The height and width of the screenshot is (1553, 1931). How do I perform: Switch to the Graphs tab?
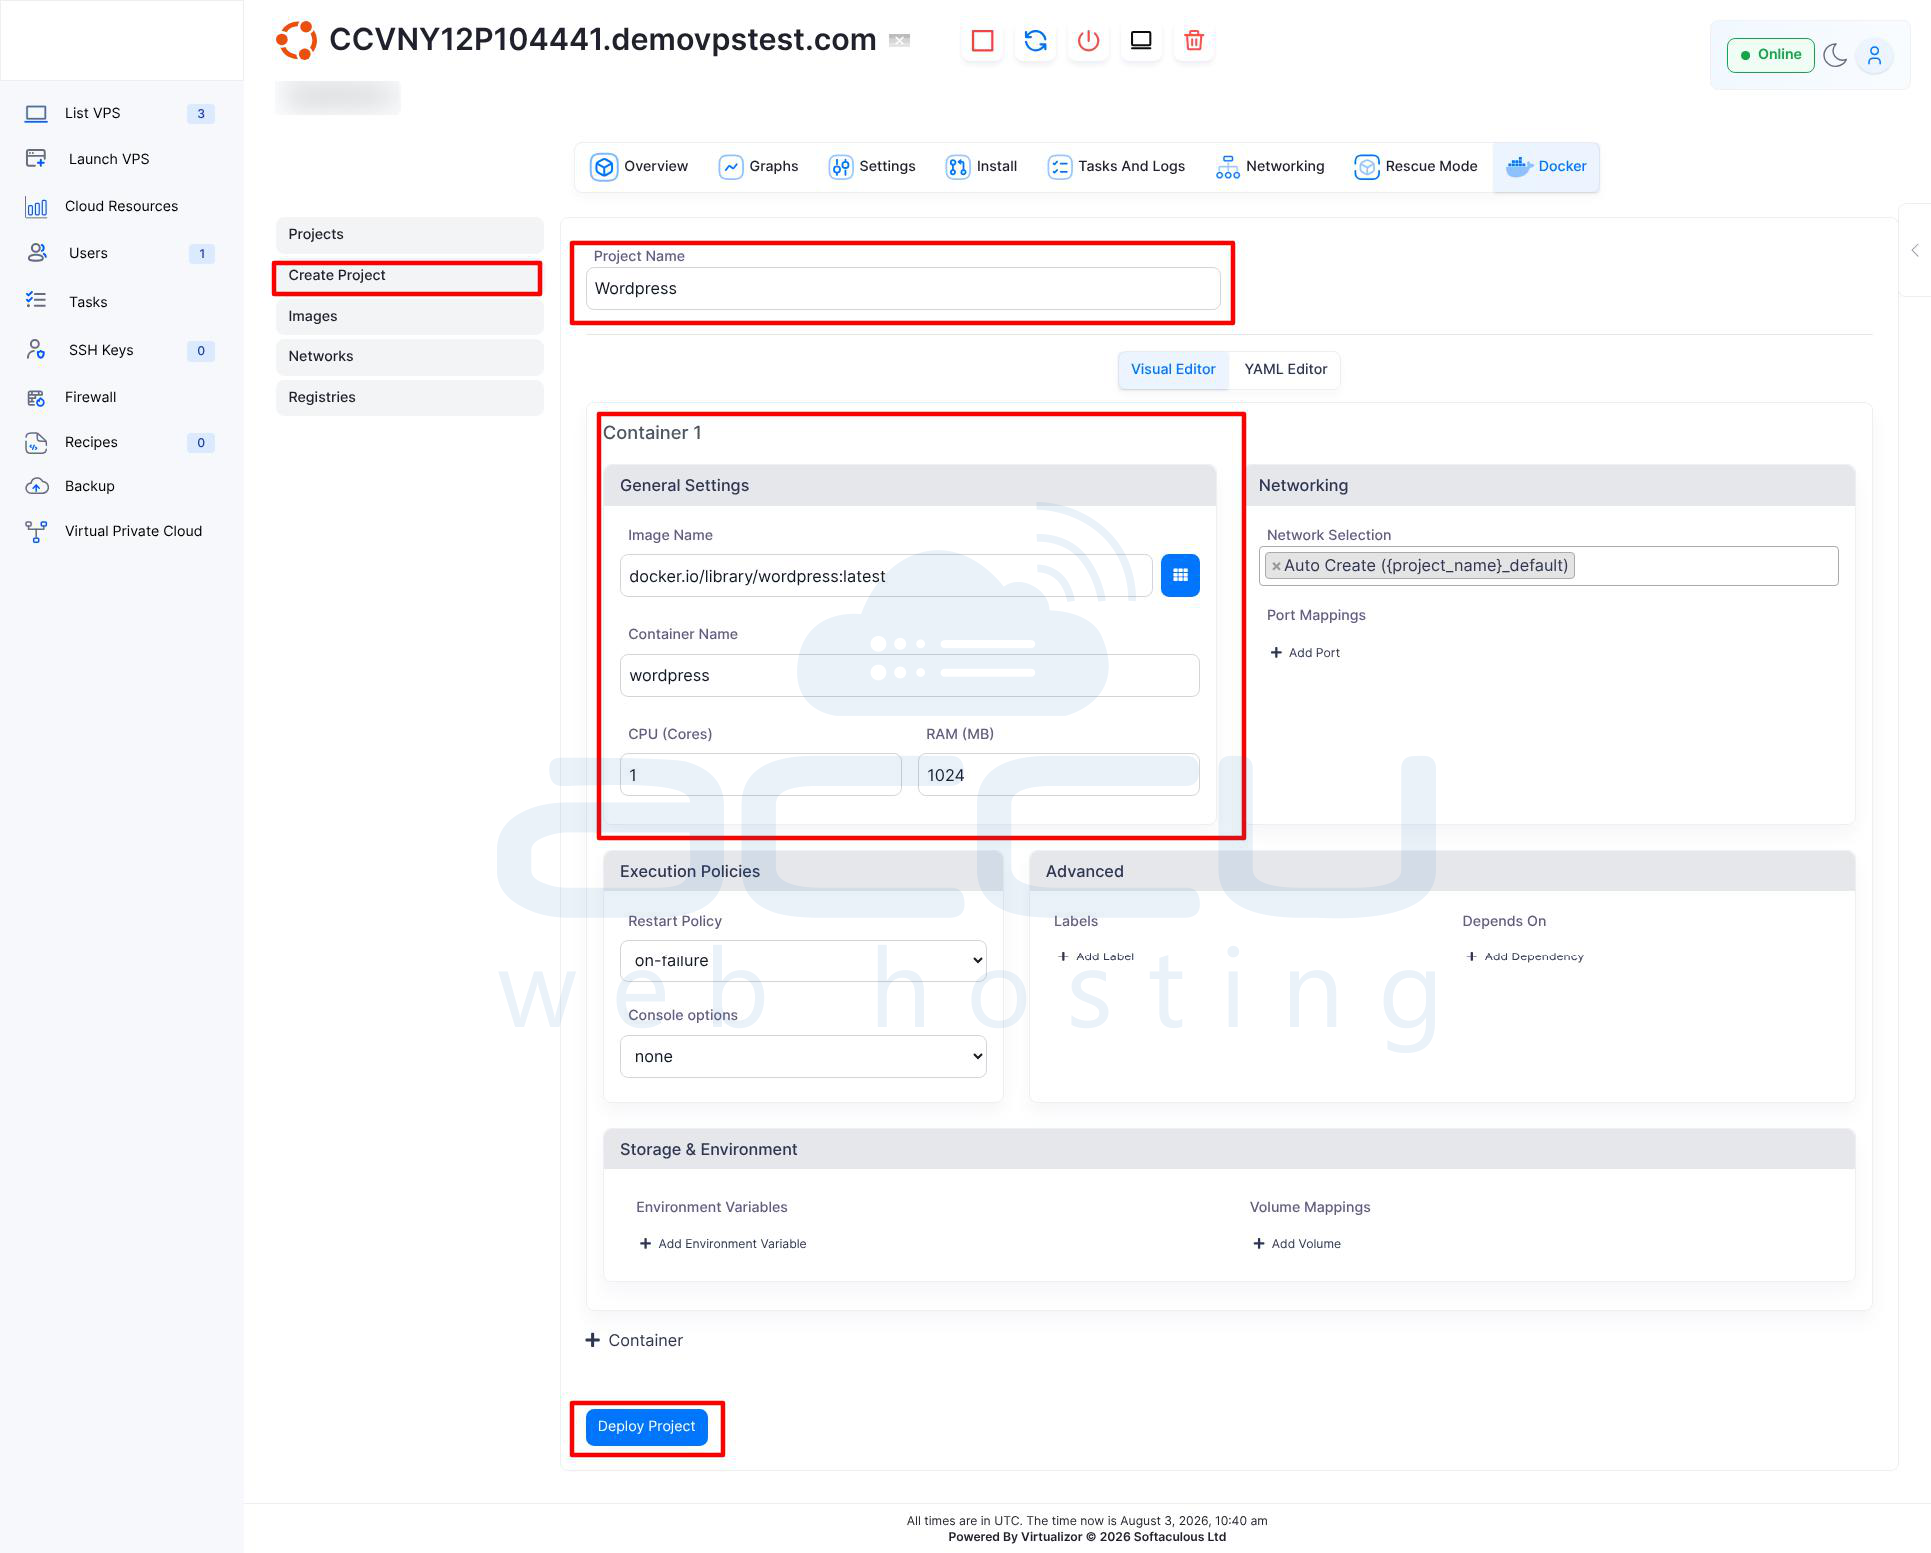759,167
